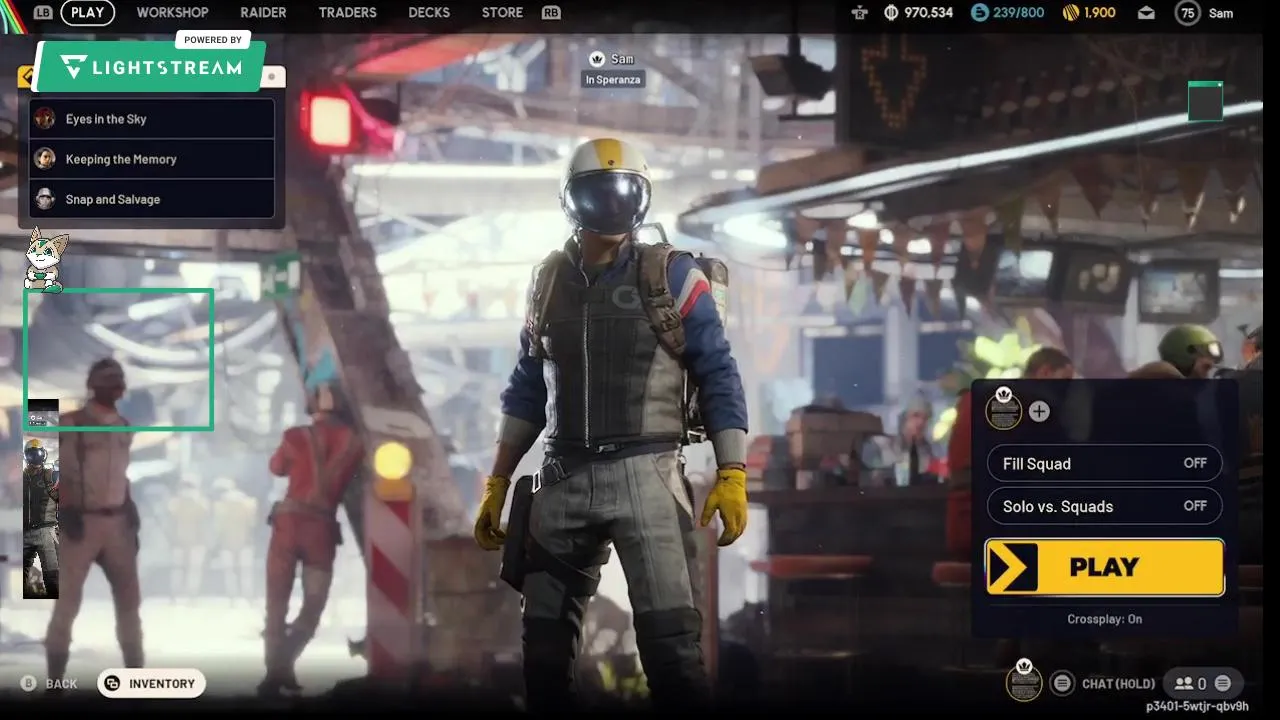This screenshot has height=720, width=1280.
Task: Click the 239/800 stash value
Action: 1017,13
